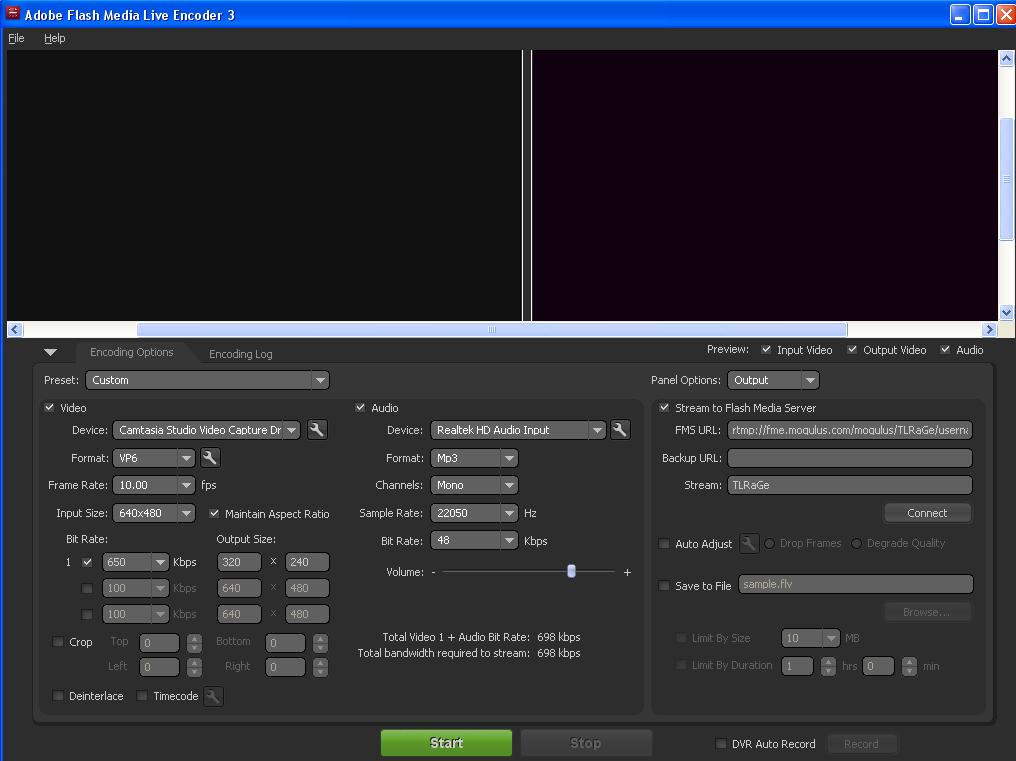The width and height of the screenshot is (1016, 761).
Task: Open Timecode settings wrench
Action: [x=213, y=696]
